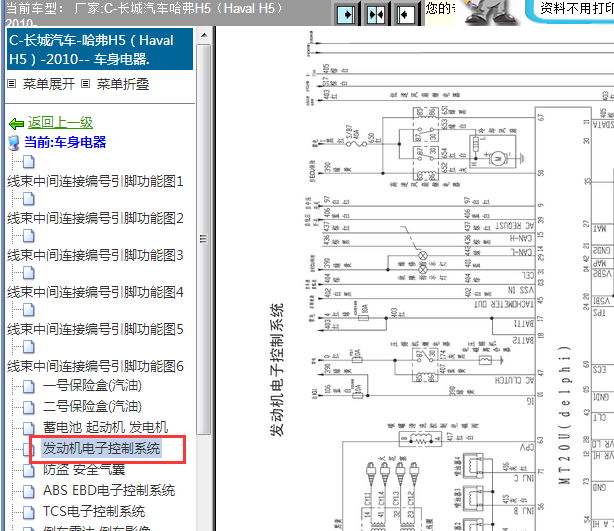Open ABS EBD电子控制系统 diagram
Viewport: 614px width, 531px height.
109,490
